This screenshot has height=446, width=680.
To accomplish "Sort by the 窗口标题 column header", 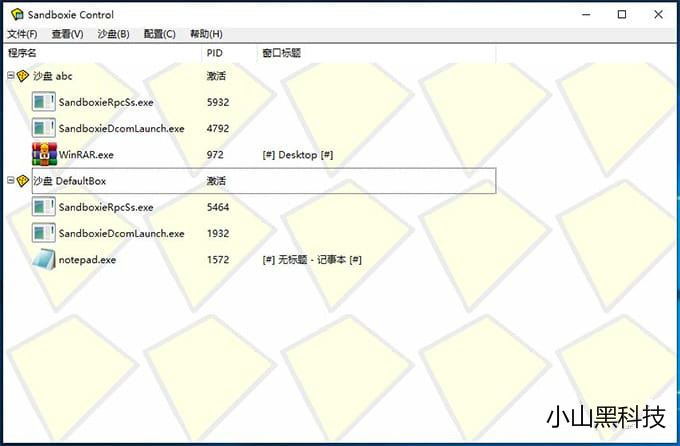I will pyautogui.click(x=376, y=53).
